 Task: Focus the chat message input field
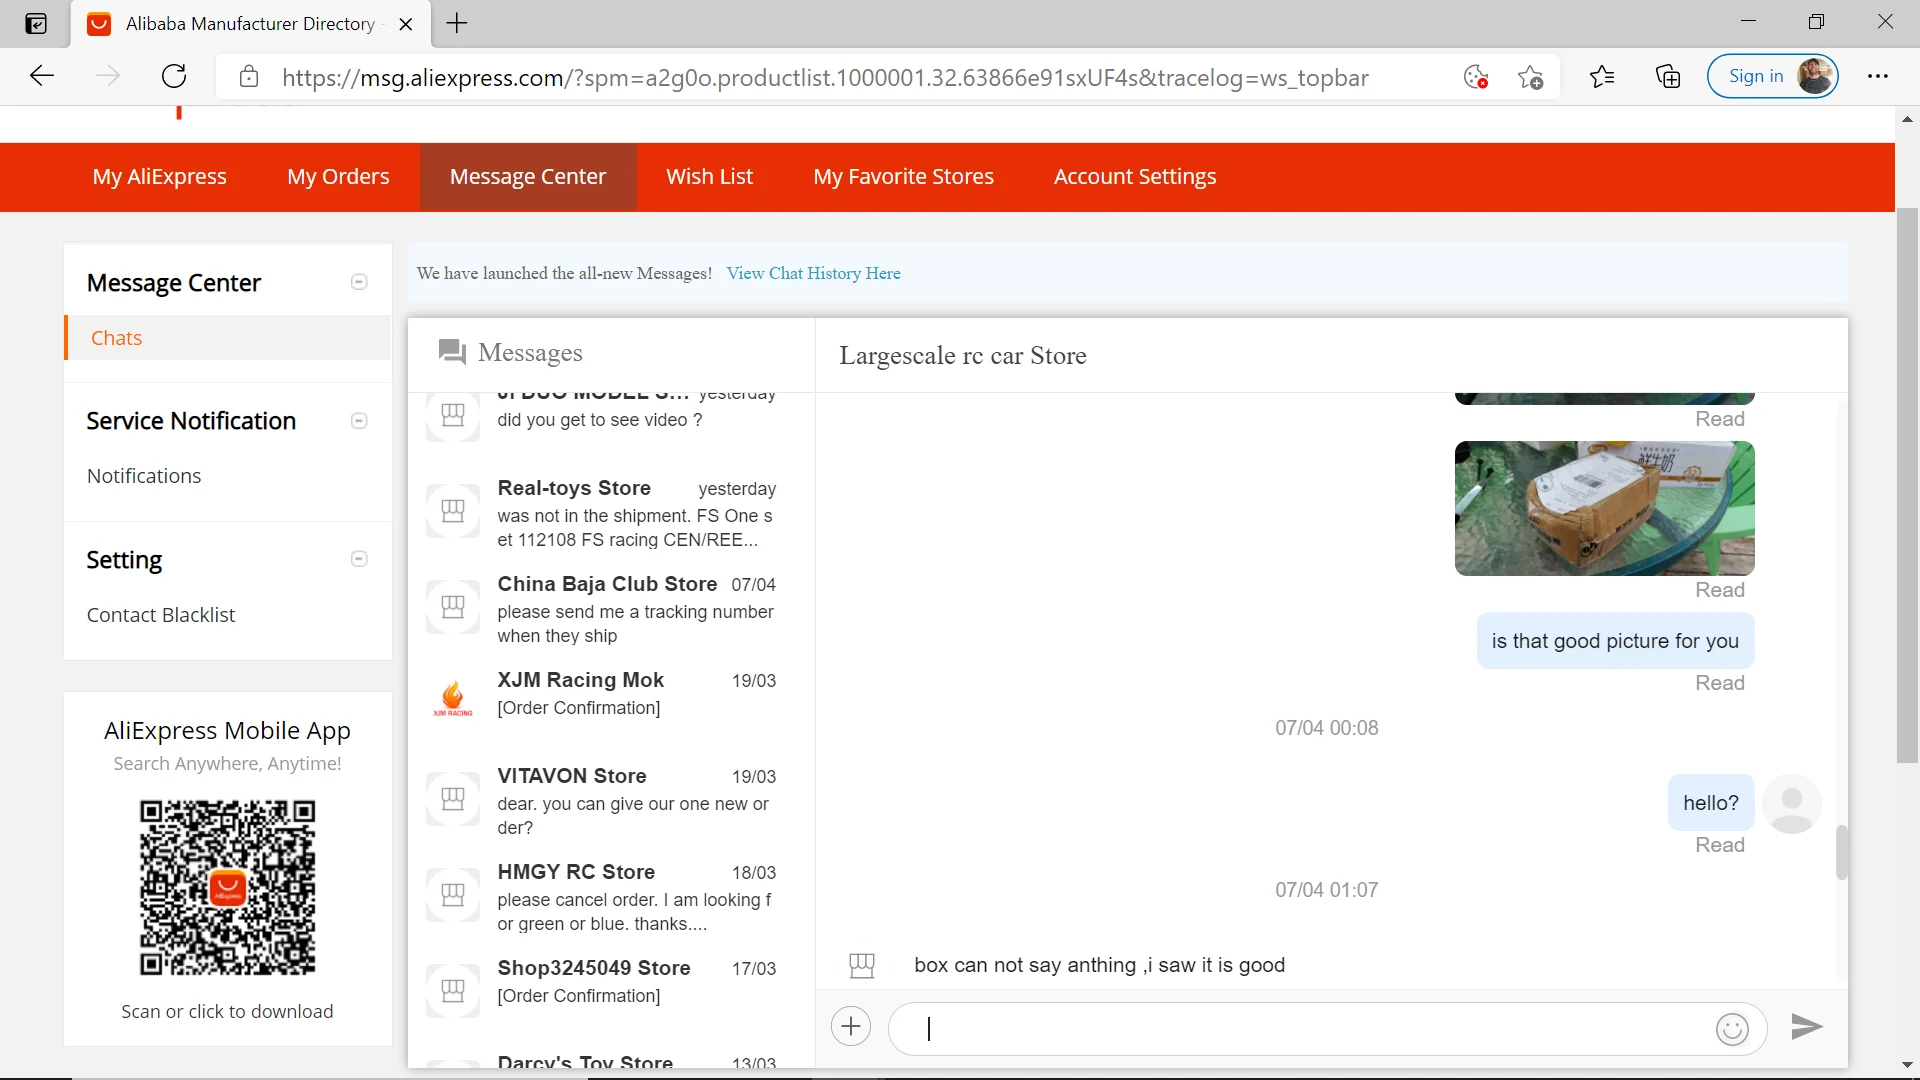(x=1300, y=1028)
